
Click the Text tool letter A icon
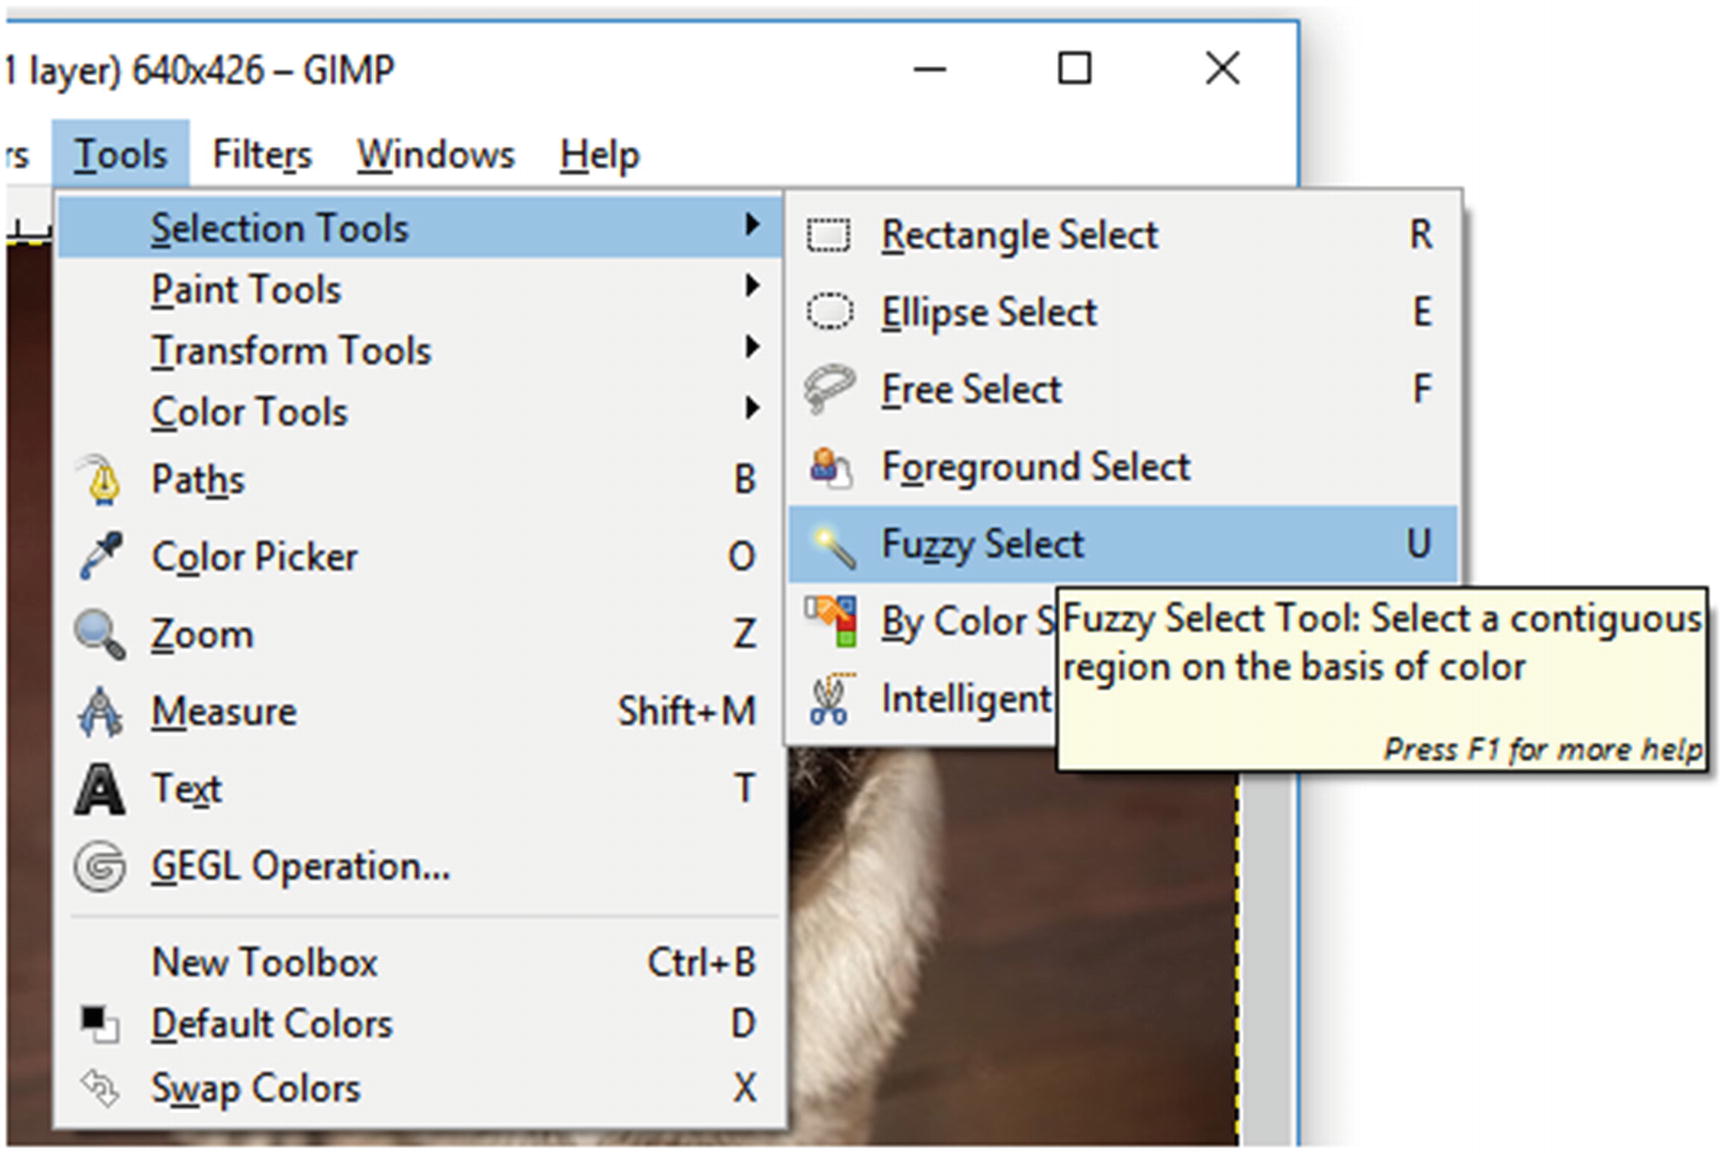click(x=100, y=790)
